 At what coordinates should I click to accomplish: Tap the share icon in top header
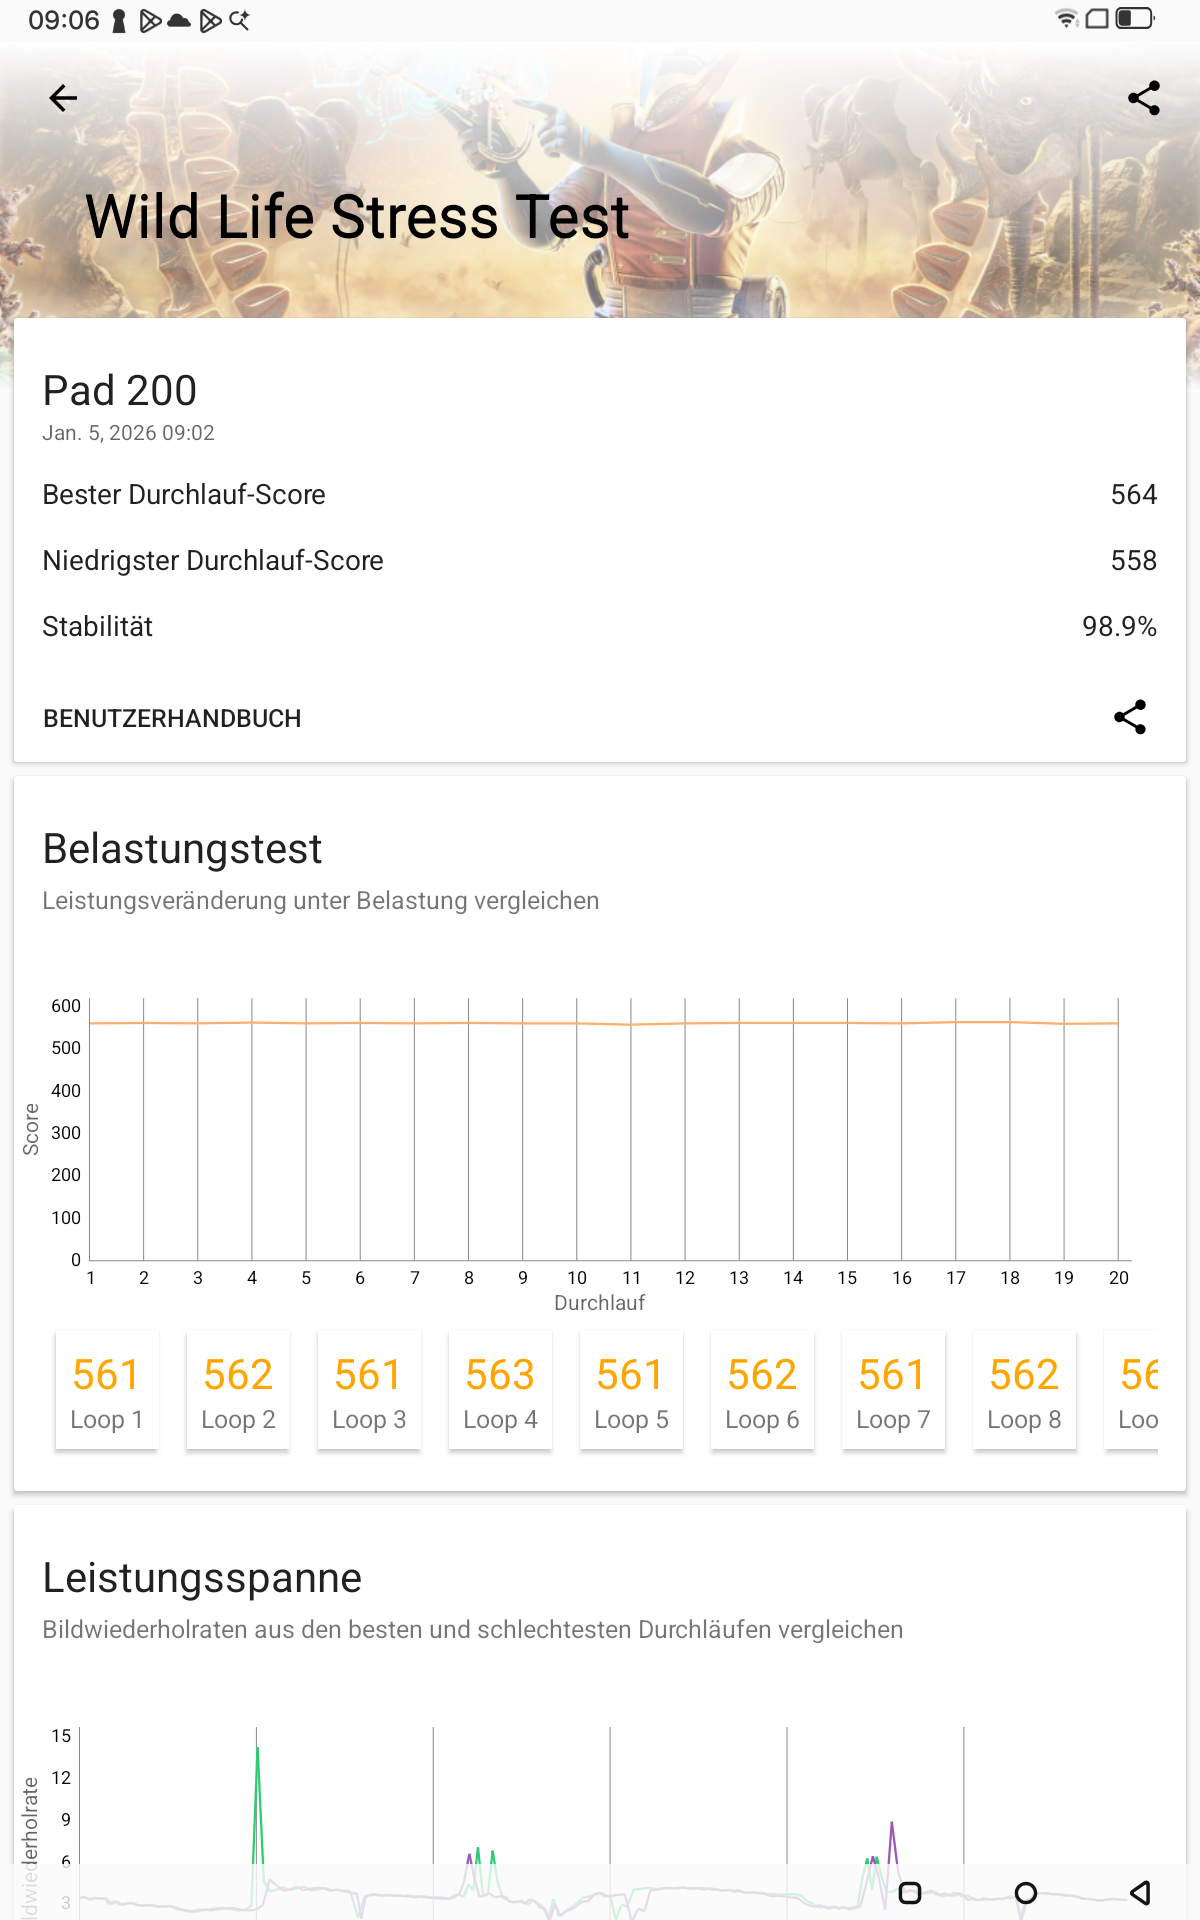pyautogui.click(x=1143, y=98)
